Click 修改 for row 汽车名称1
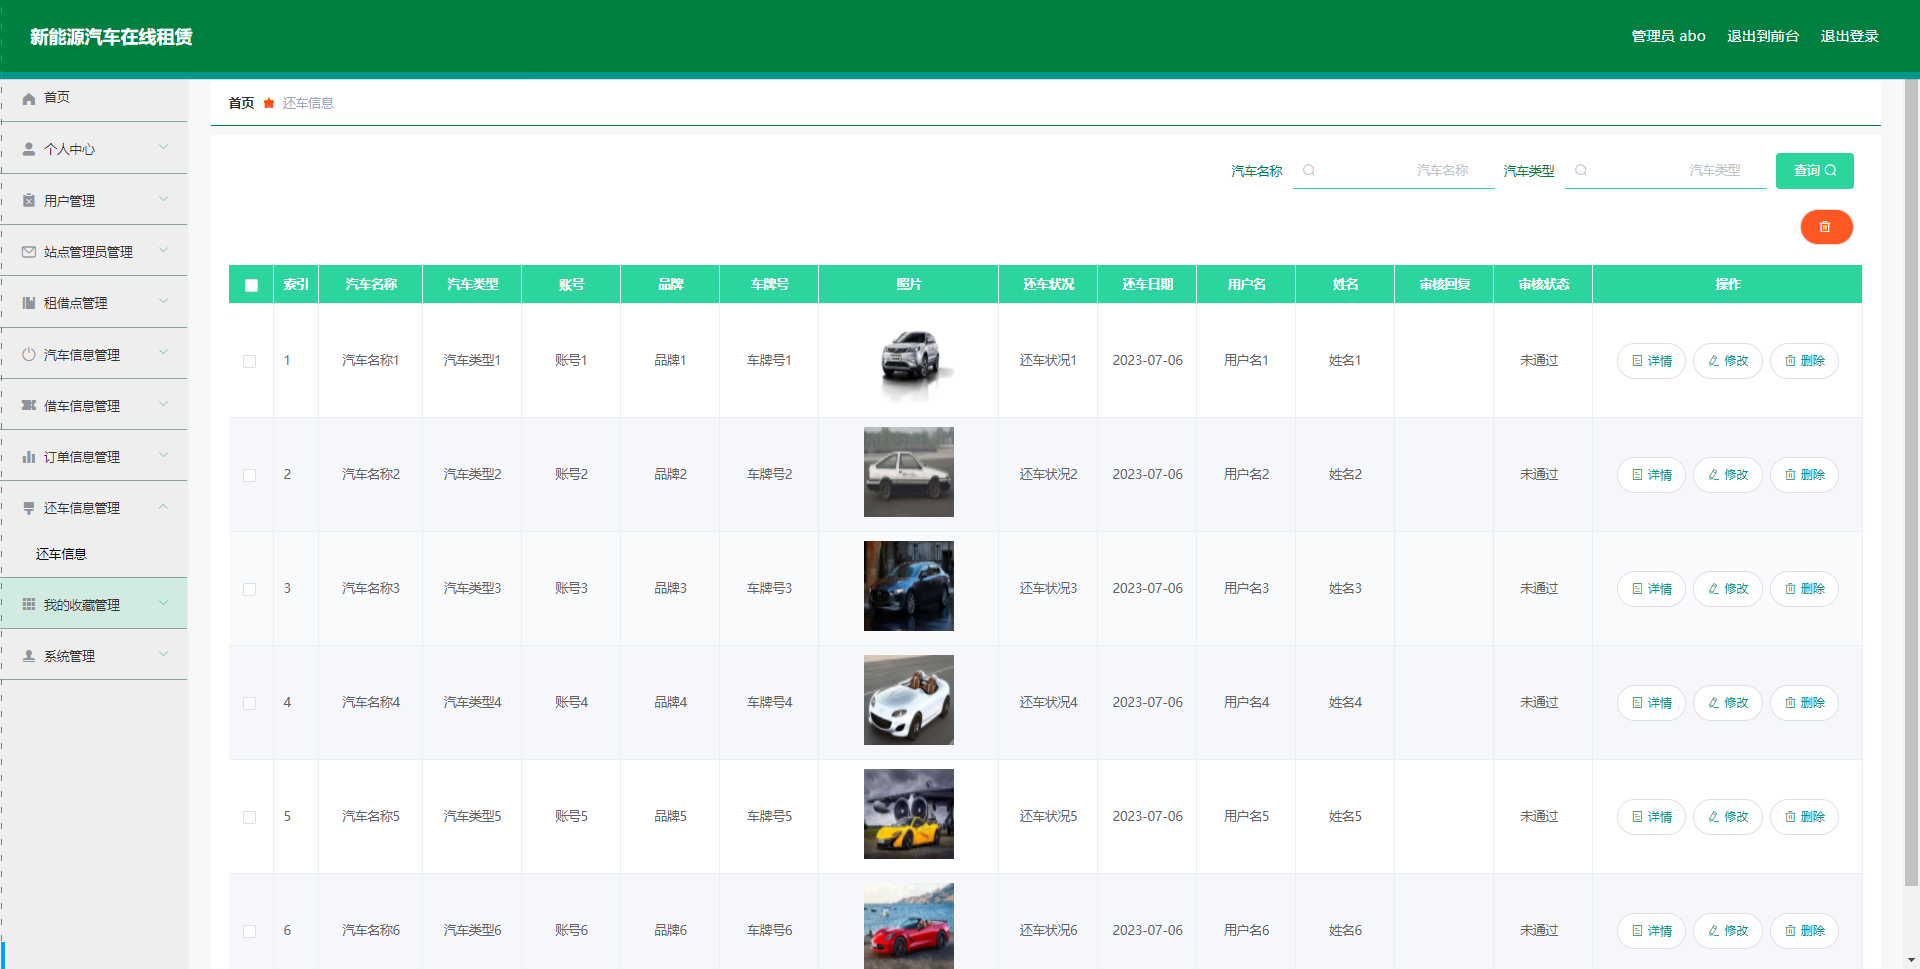Viewport: 1920px width, 969px height. pyautogui.click(x=1727, y=361)
